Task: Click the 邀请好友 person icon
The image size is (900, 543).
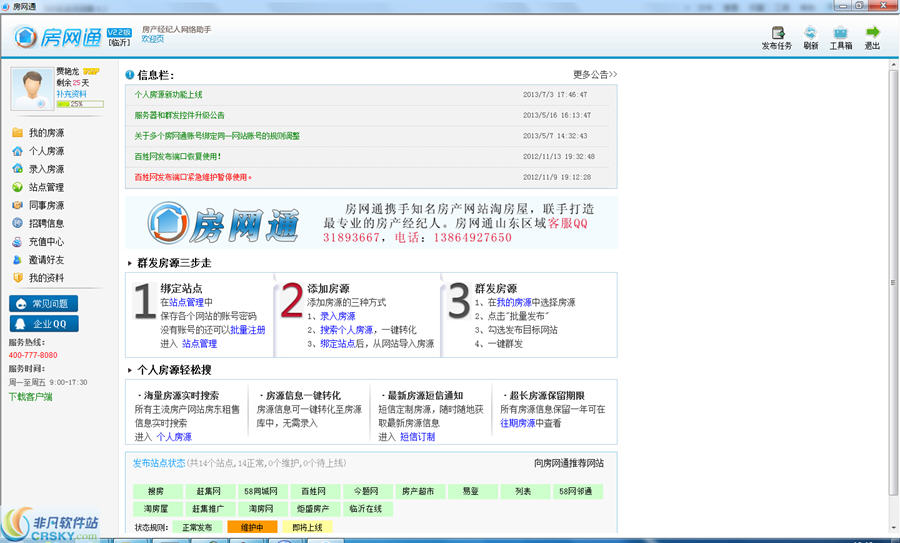Action: (x=17, y=259)
